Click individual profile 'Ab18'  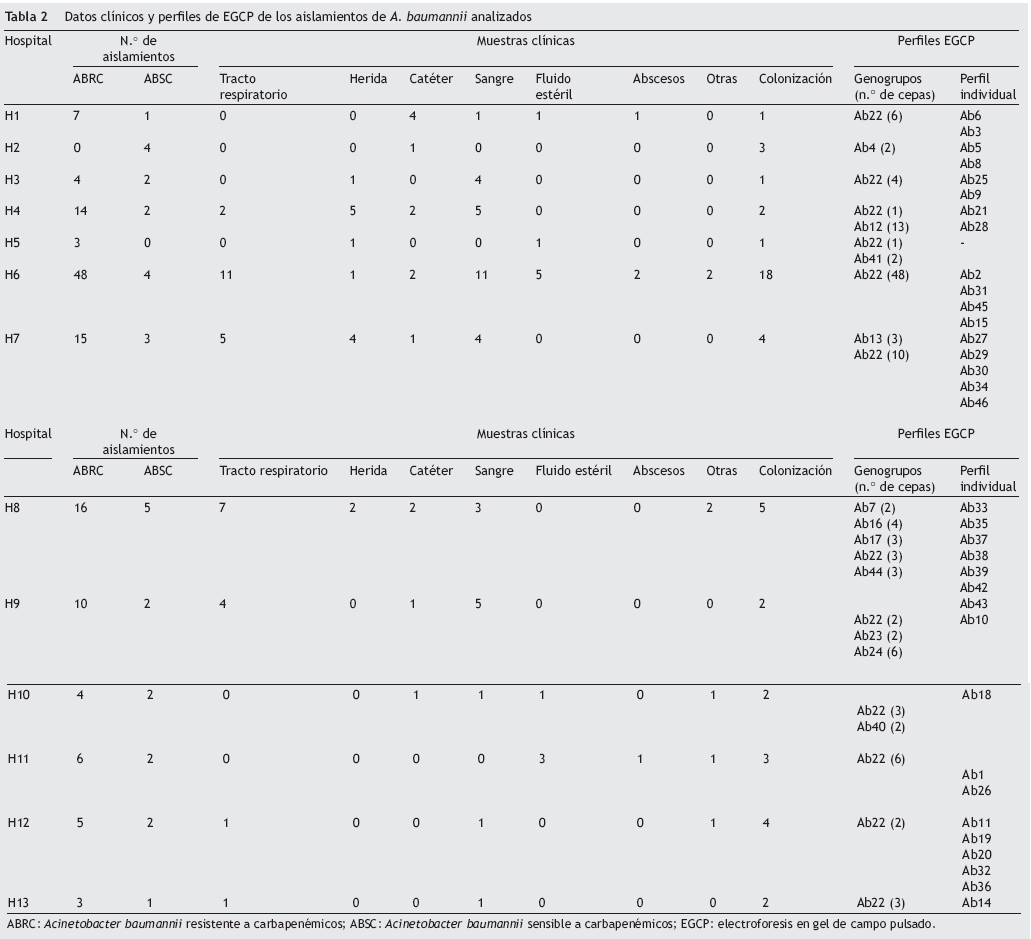pyautogui.click(x=976, y=695)
